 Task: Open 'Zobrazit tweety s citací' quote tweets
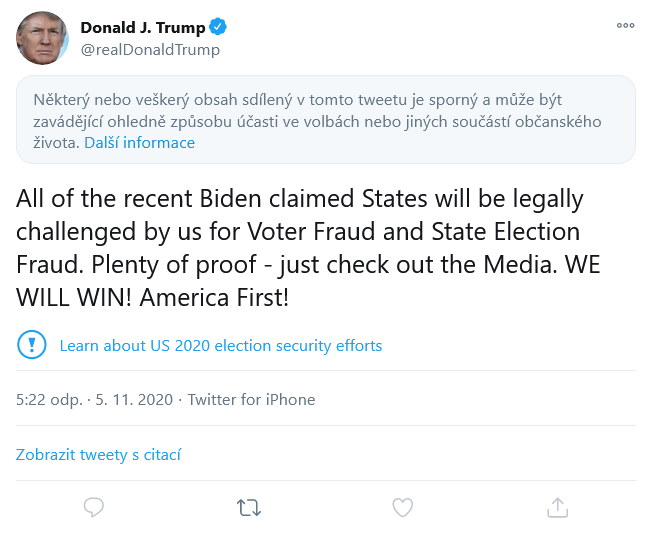(98, 455)
